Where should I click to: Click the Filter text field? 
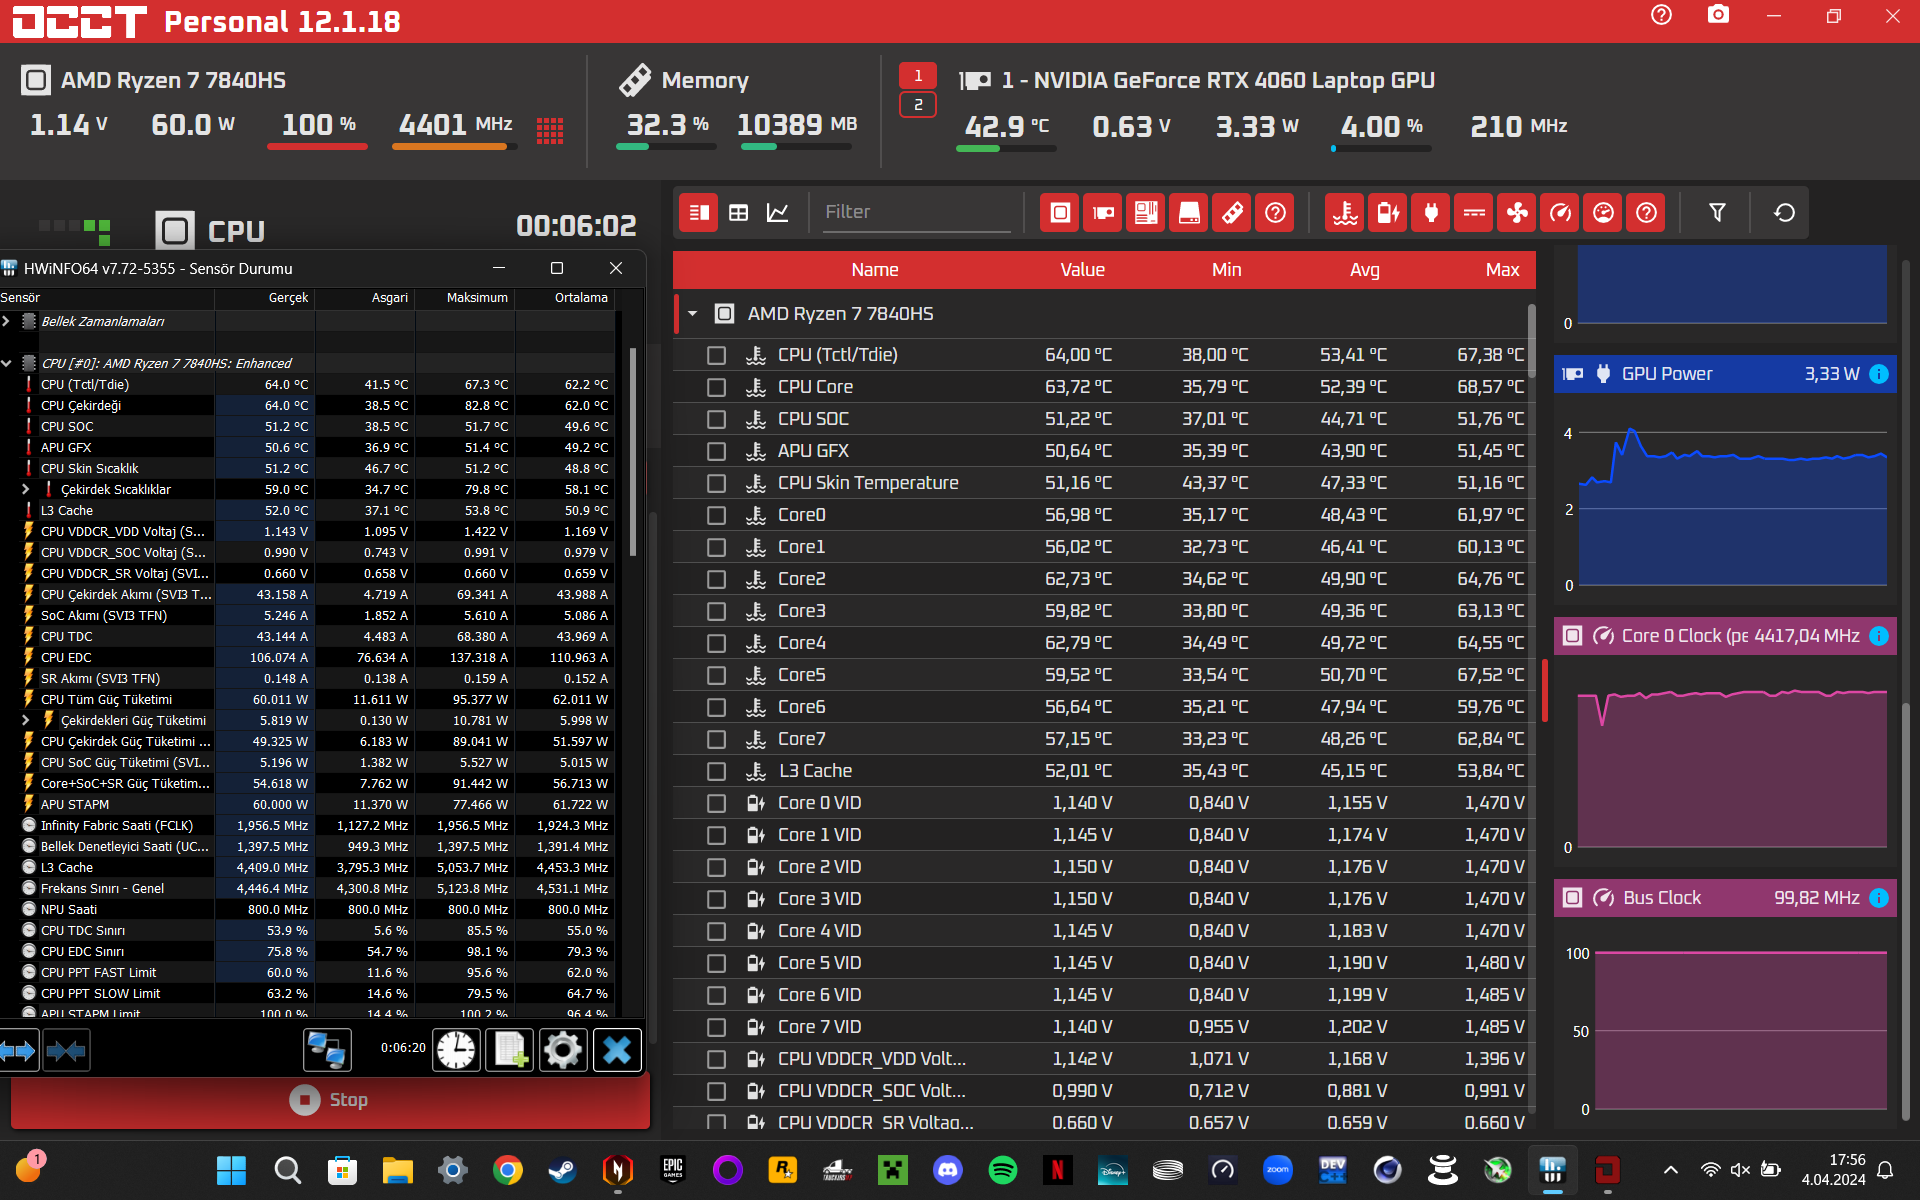click(915, 212)
